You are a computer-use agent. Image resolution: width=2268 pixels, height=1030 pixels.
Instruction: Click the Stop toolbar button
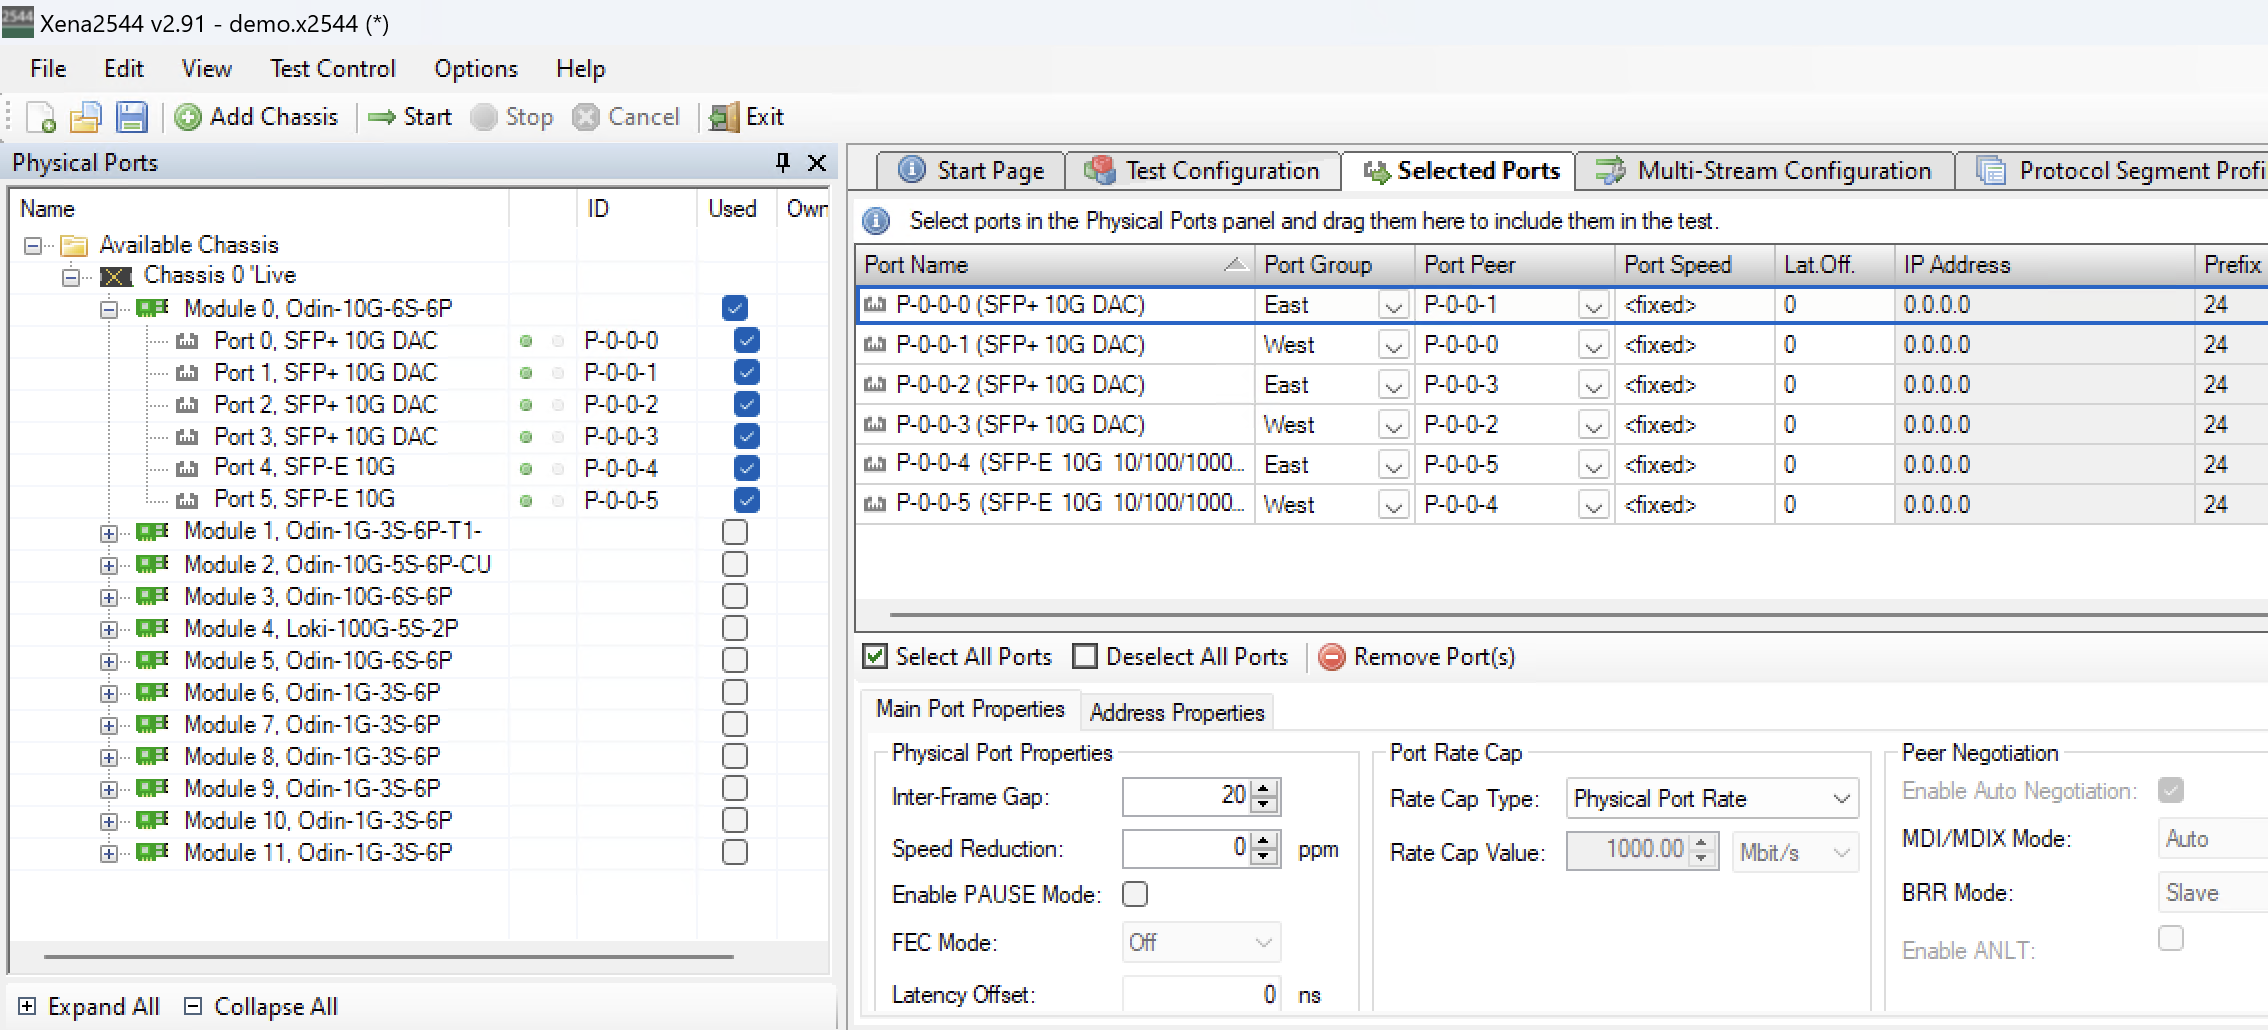point(512,117)
